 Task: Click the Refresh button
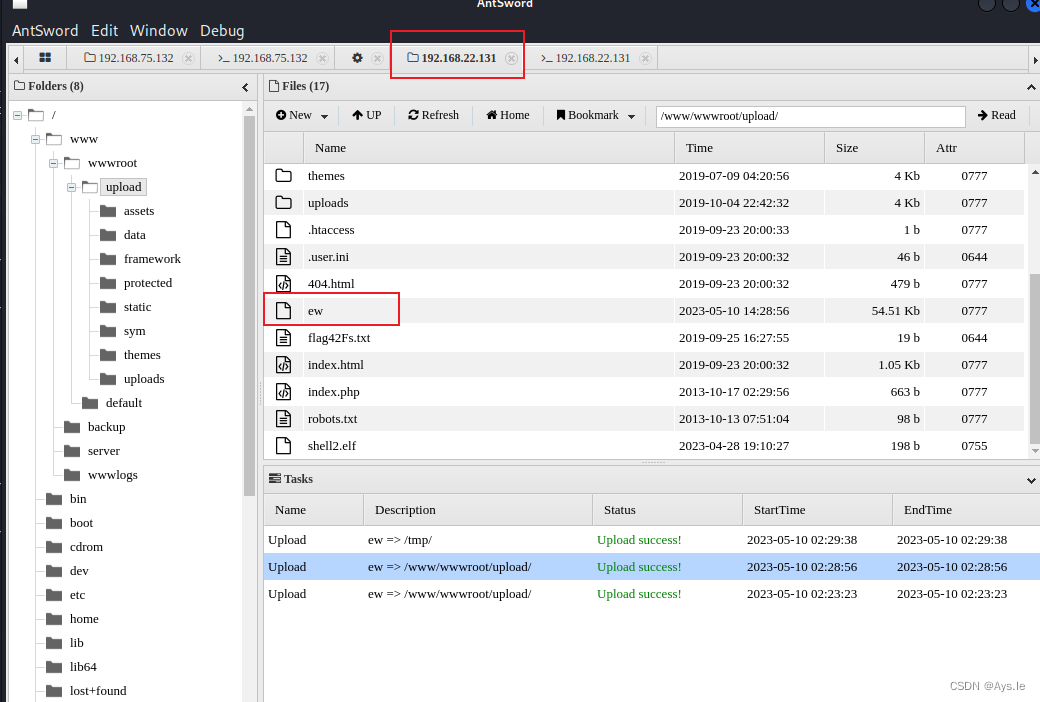point(433,115)
